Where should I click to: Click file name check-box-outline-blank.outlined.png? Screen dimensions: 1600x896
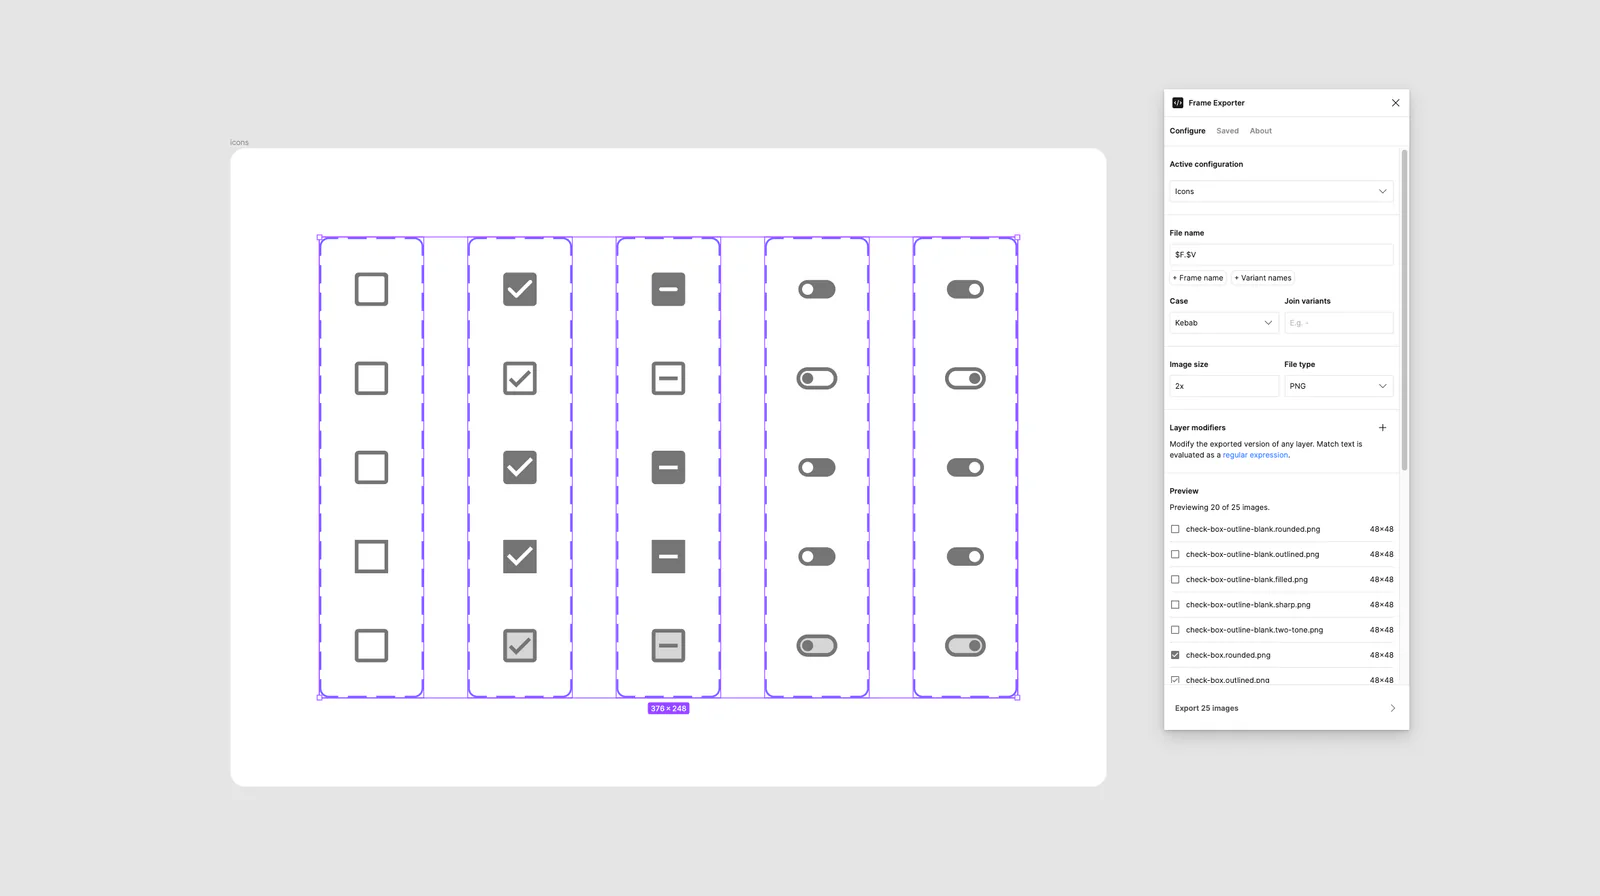(x=1252, y=554)
